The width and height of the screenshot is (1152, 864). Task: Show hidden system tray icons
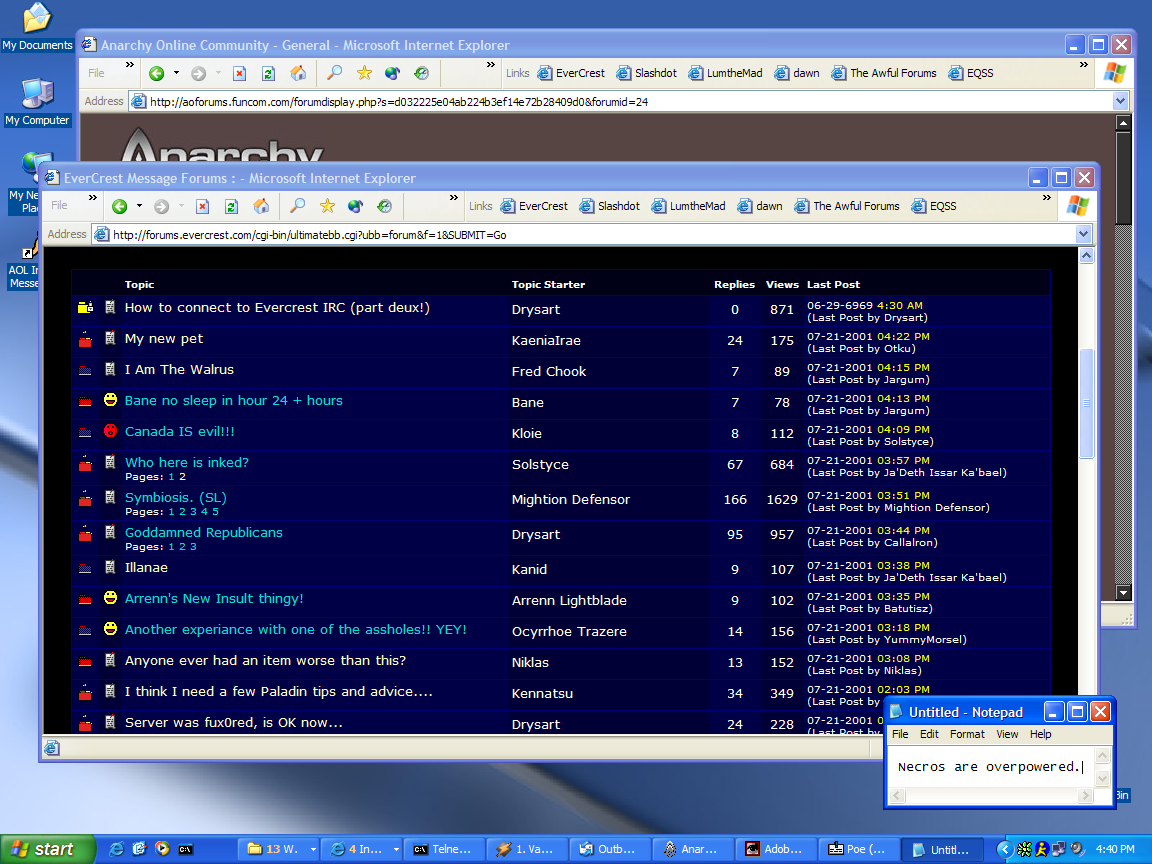coord(1004,849)
